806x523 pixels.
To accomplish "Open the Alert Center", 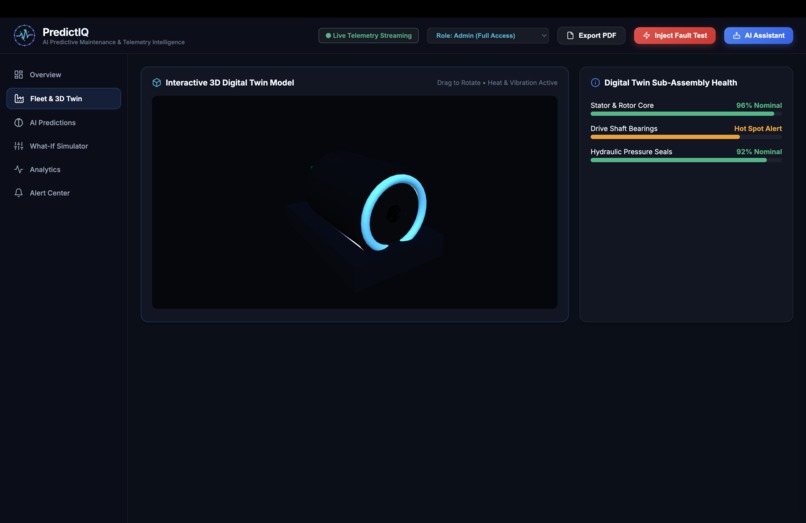I will (64, 193).
